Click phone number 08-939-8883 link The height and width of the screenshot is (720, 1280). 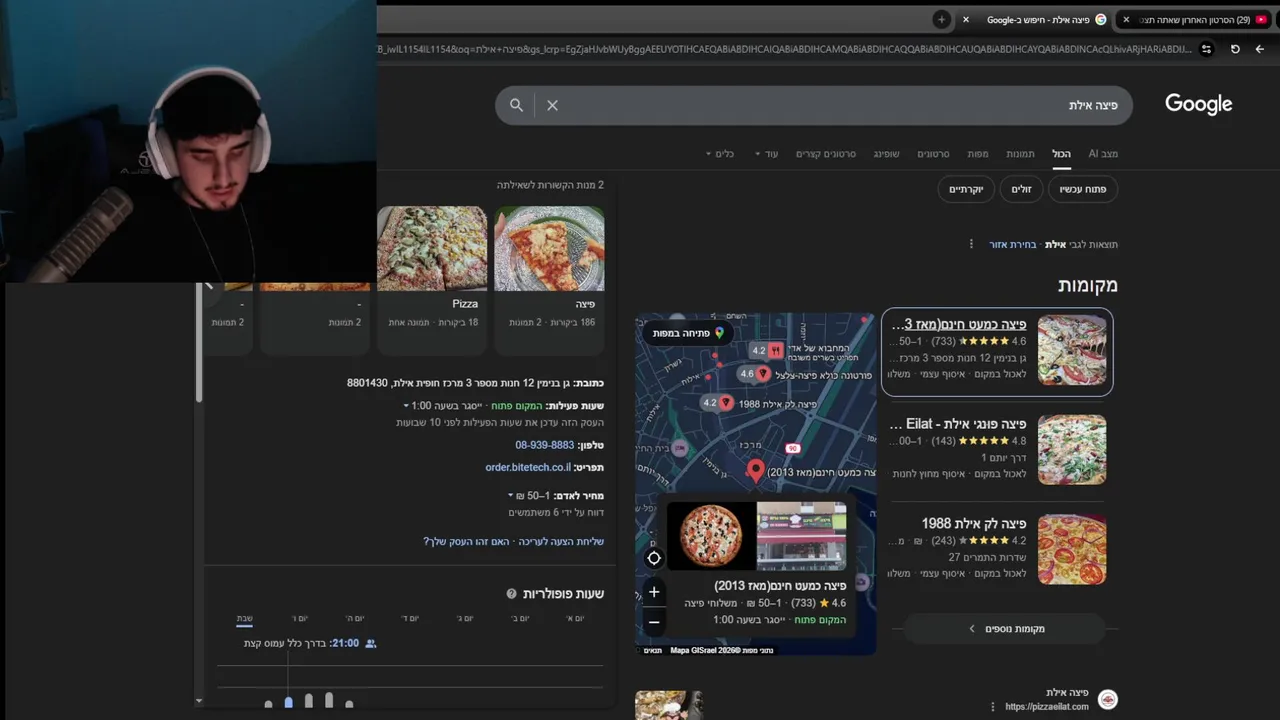tap(545, 445)
